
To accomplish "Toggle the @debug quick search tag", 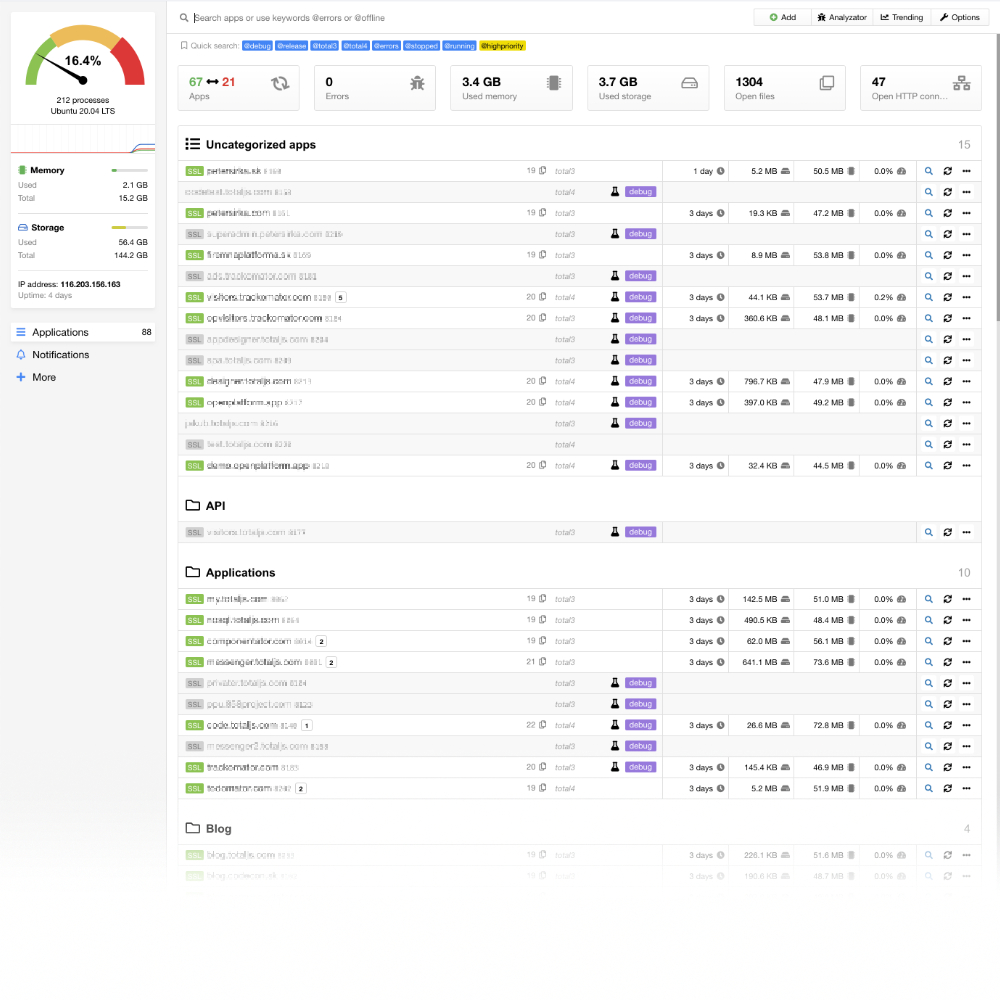I will (x=257, y=46).
